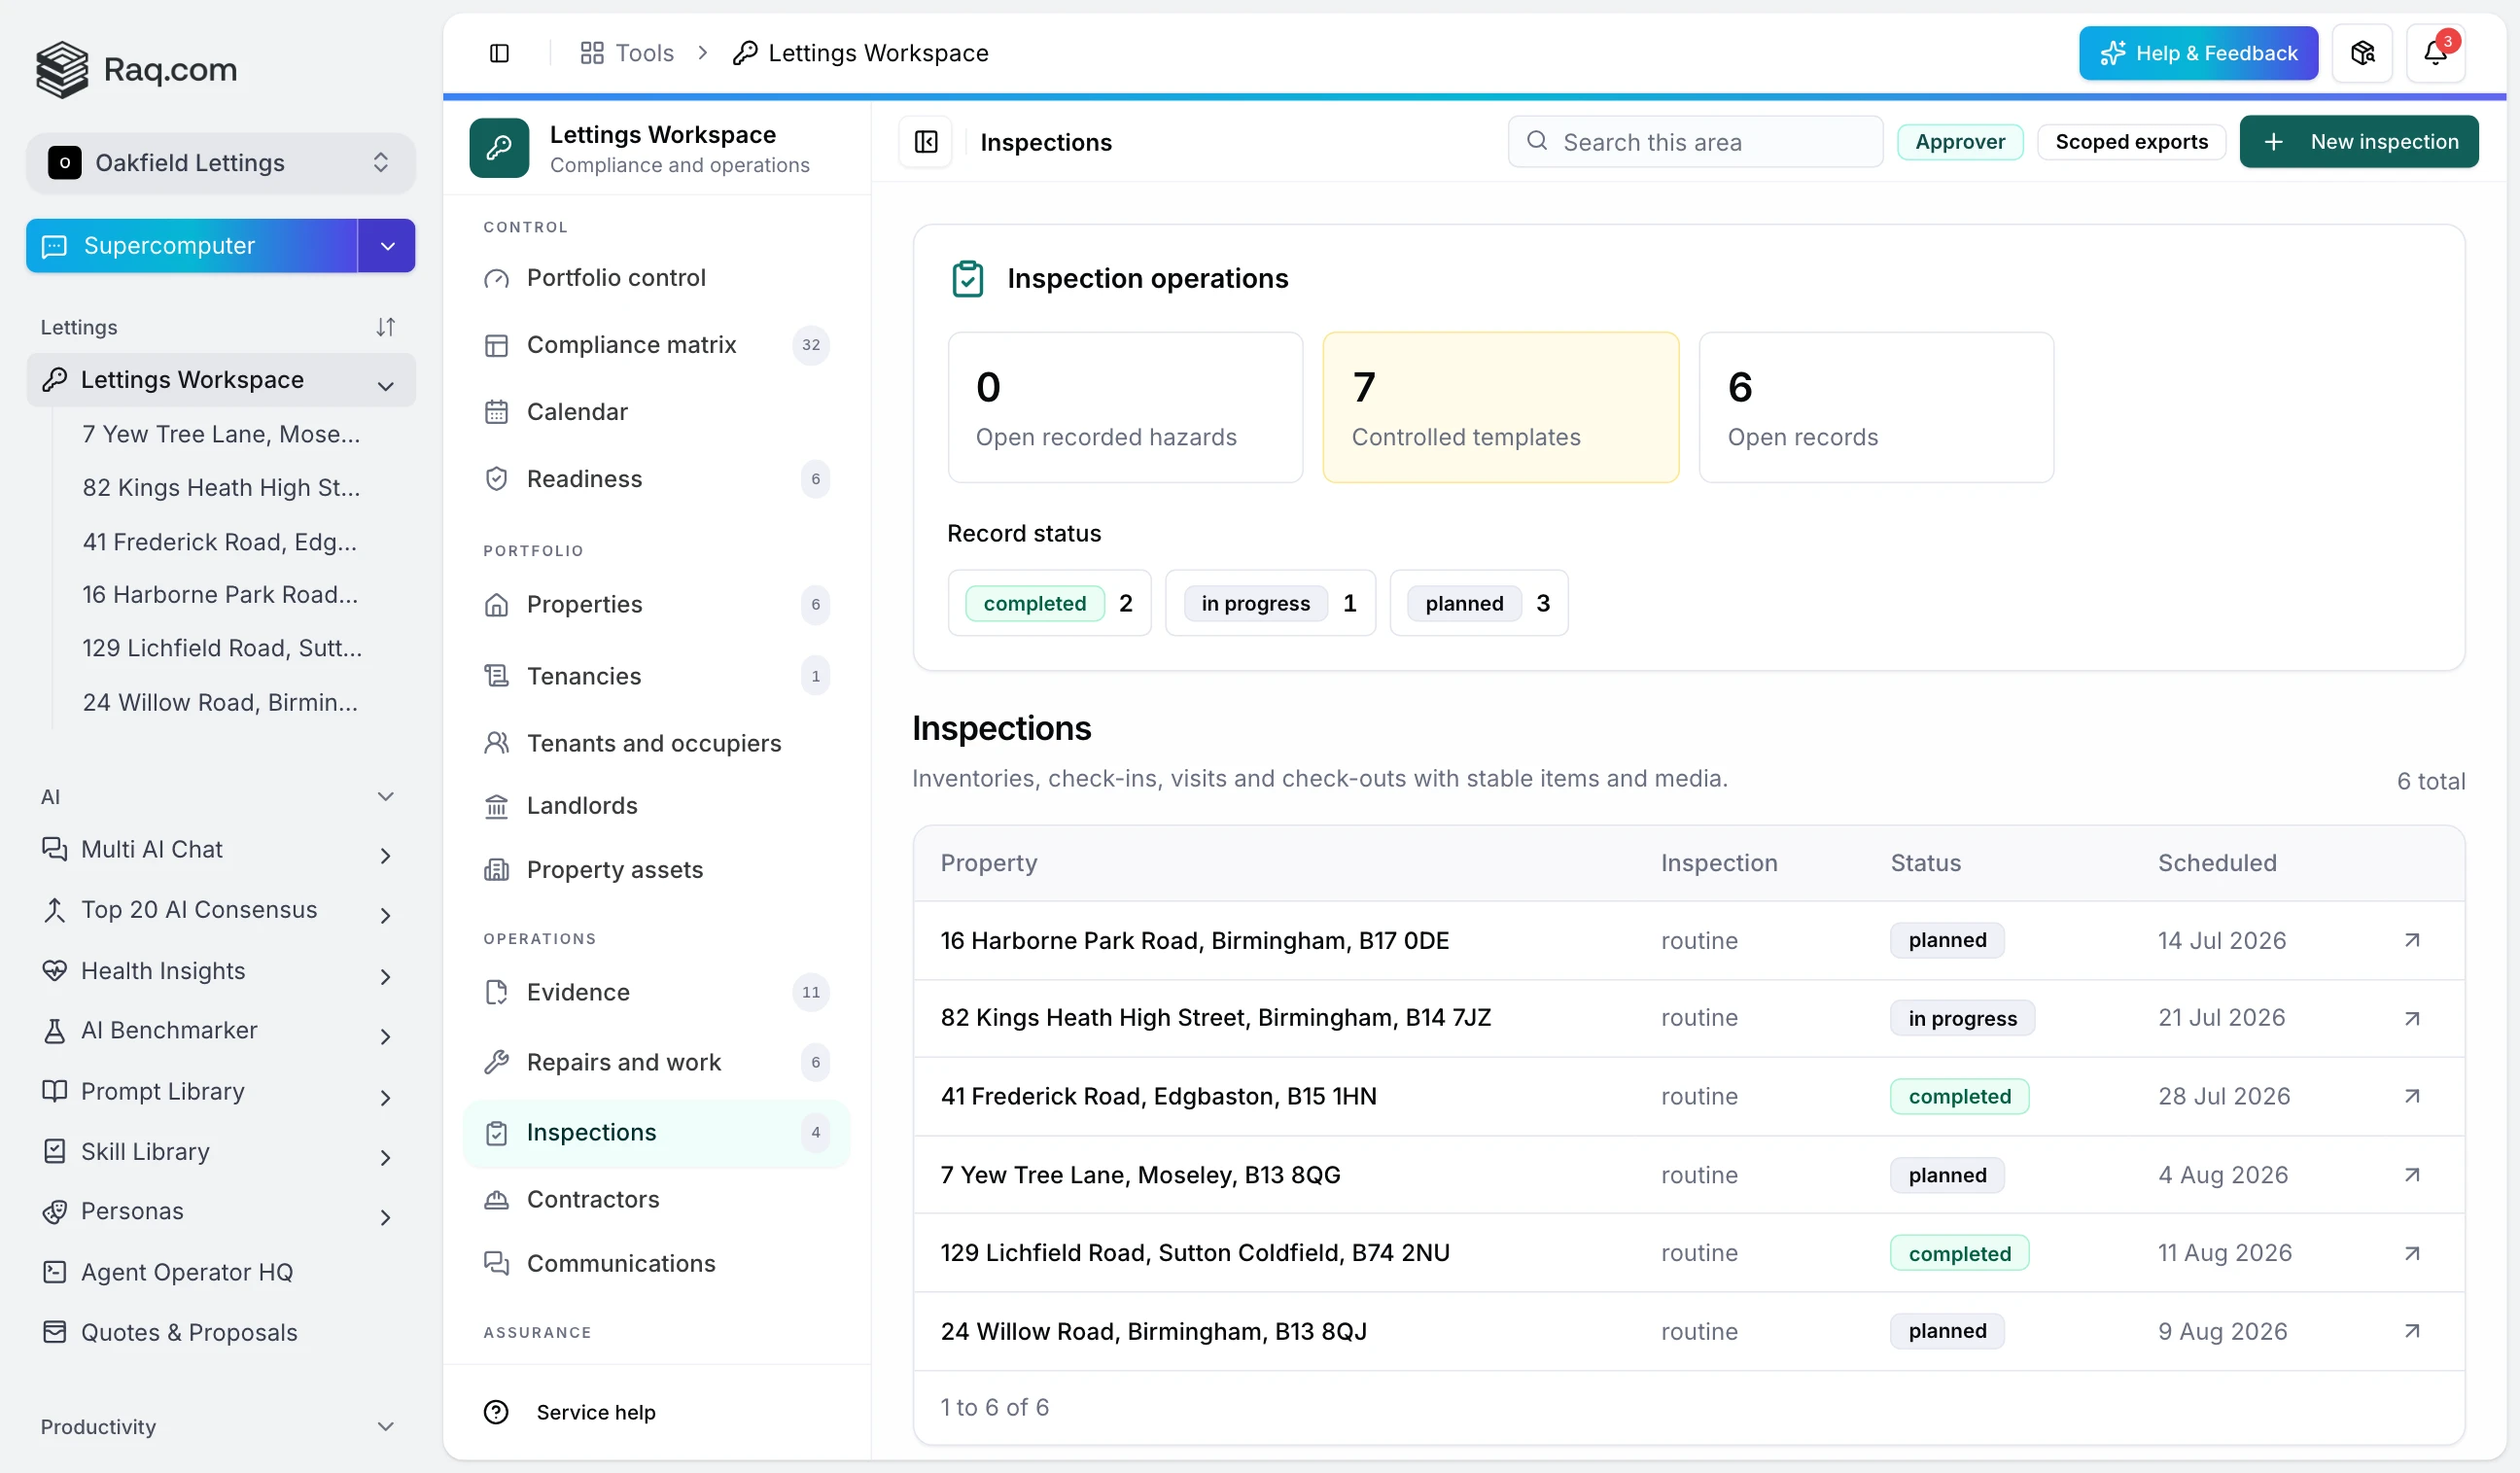Collapse the AI section
The width and height of the screenshot is (2520, 1473).
386,797
